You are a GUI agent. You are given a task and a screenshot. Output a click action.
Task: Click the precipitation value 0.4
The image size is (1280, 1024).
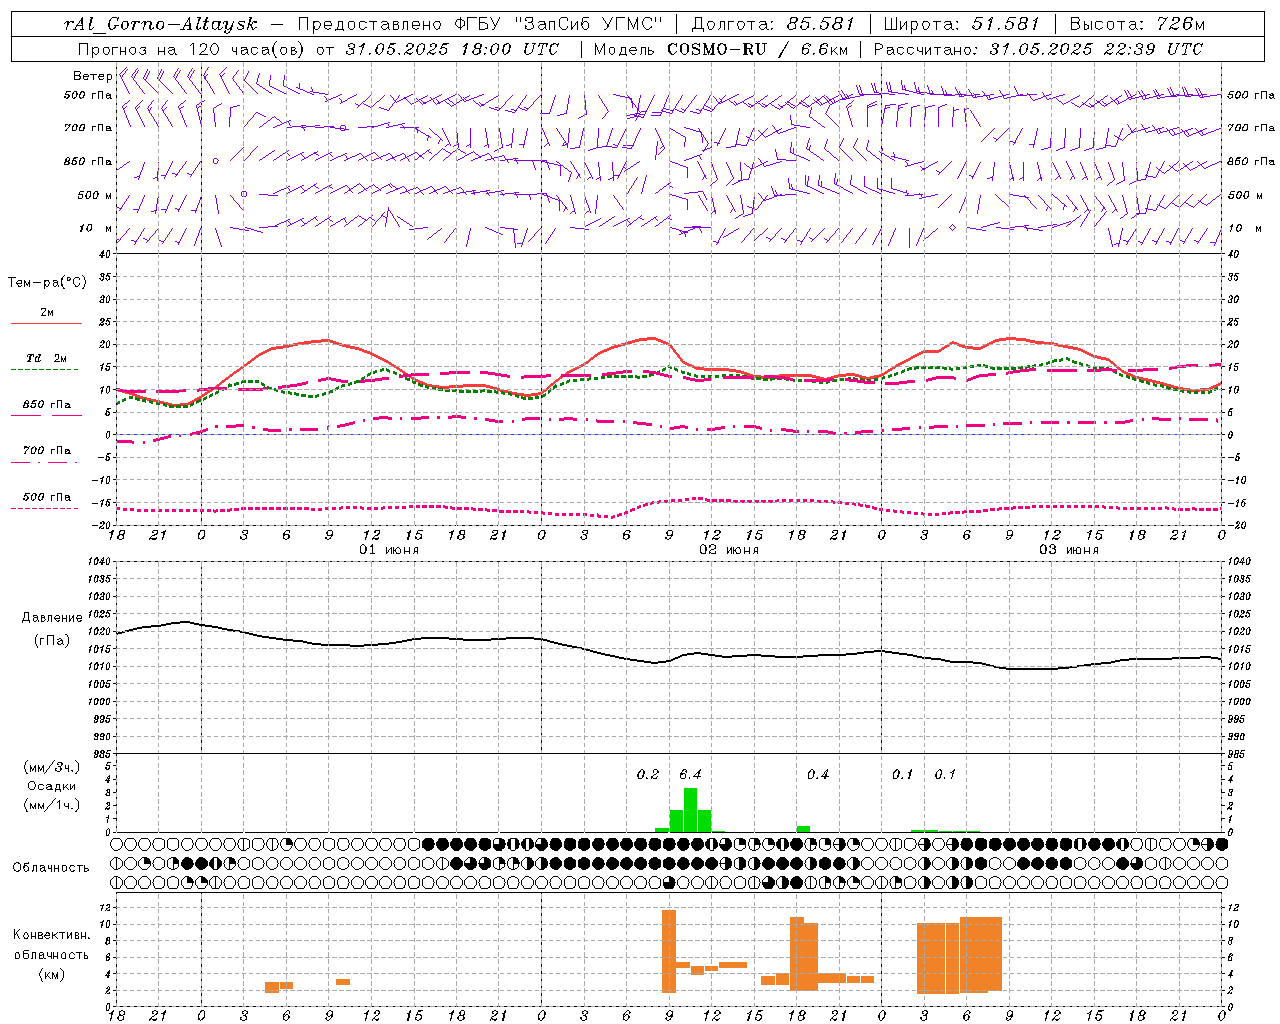818,774
